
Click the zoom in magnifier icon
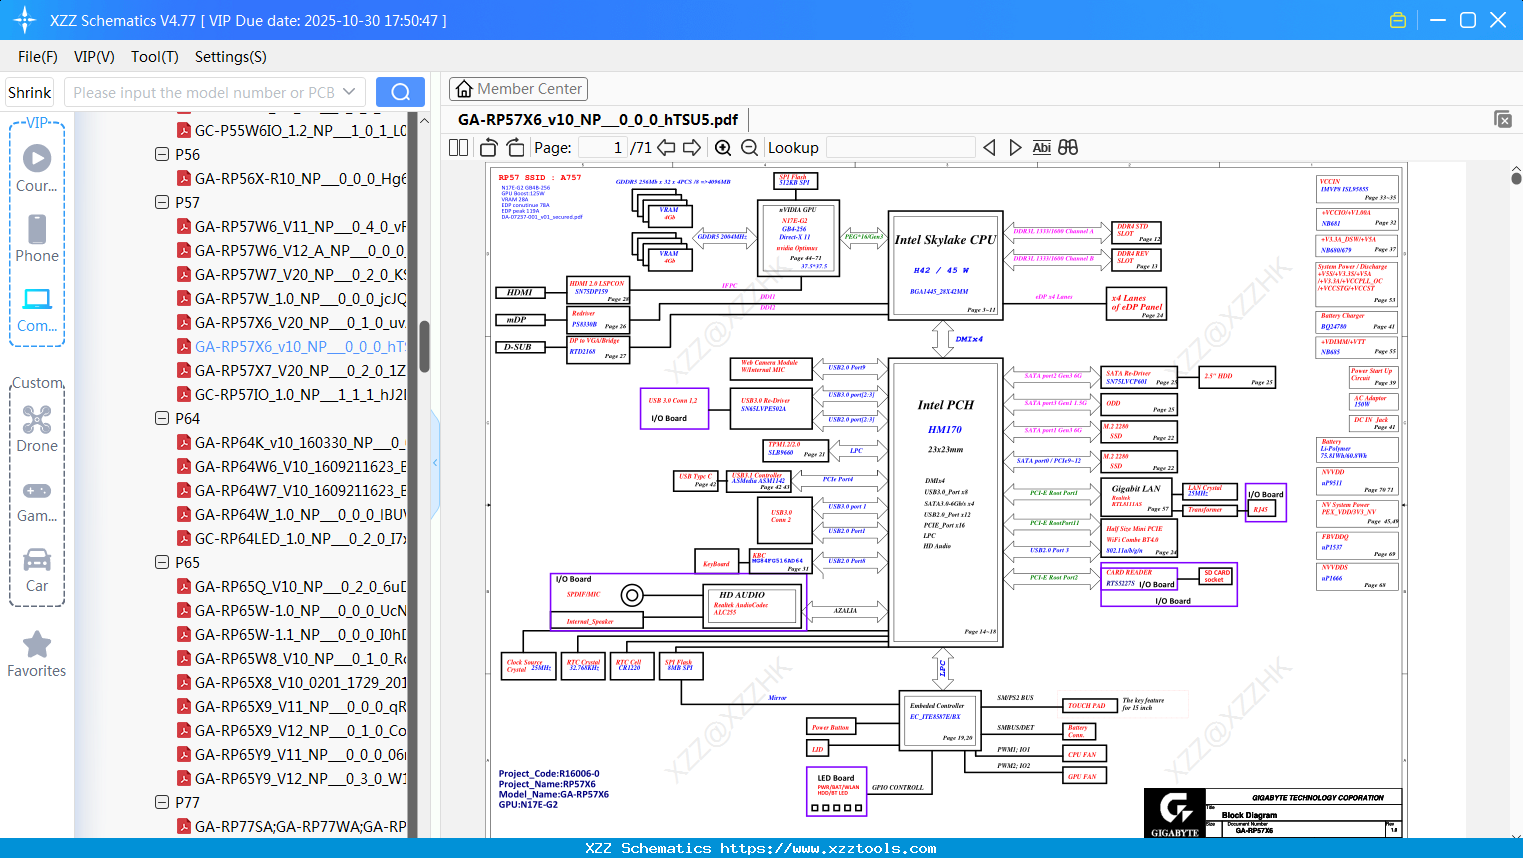click(x=723, y=148)
